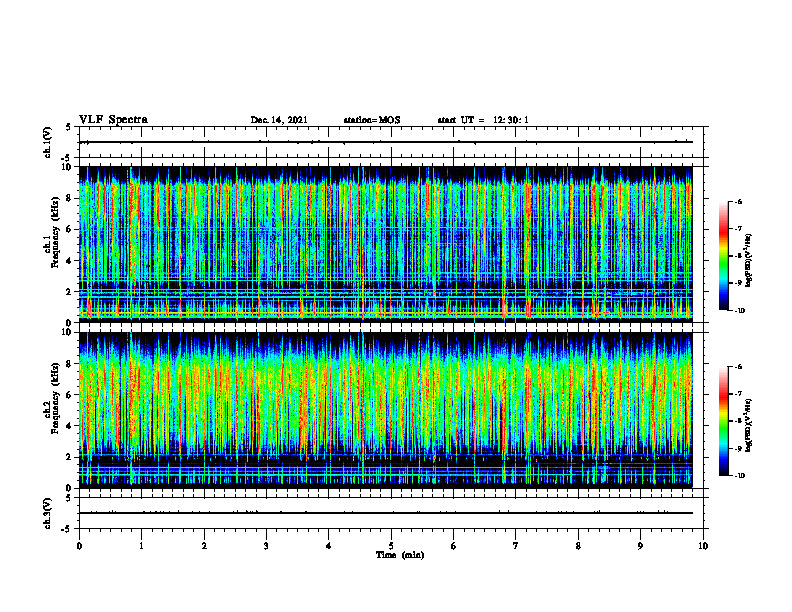Click inside the ch.2 spectrogram panel
The width and height of the screenshot is (792, 612).
tap(386, 410)
